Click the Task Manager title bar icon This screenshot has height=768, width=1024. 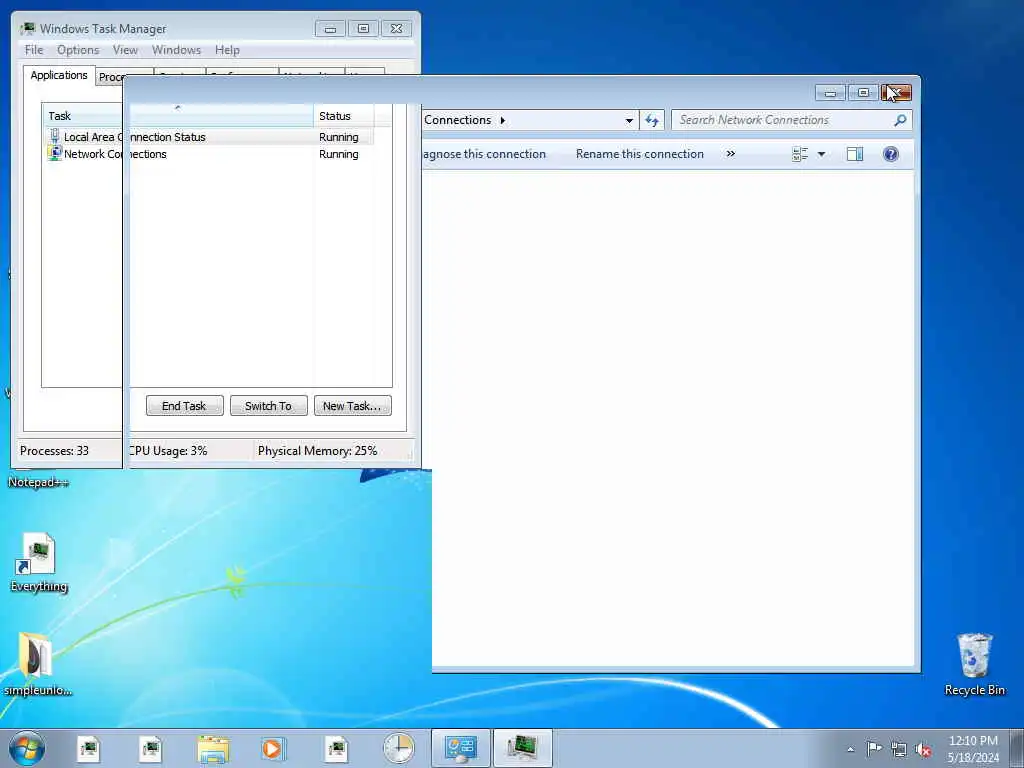click(28, 28)
